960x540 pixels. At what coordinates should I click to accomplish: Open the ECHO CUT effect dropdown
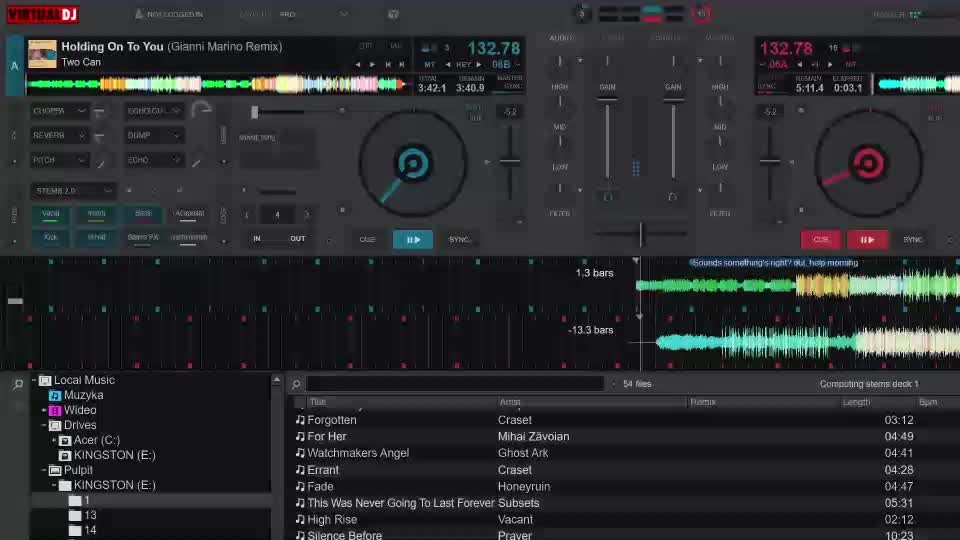(x=153, y=111)
